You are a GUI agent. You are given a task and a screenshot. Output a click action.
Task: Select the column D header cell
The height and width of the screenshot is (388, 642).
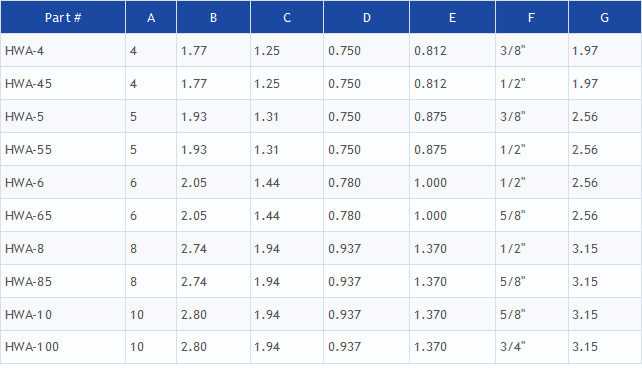tap(366, 17)
